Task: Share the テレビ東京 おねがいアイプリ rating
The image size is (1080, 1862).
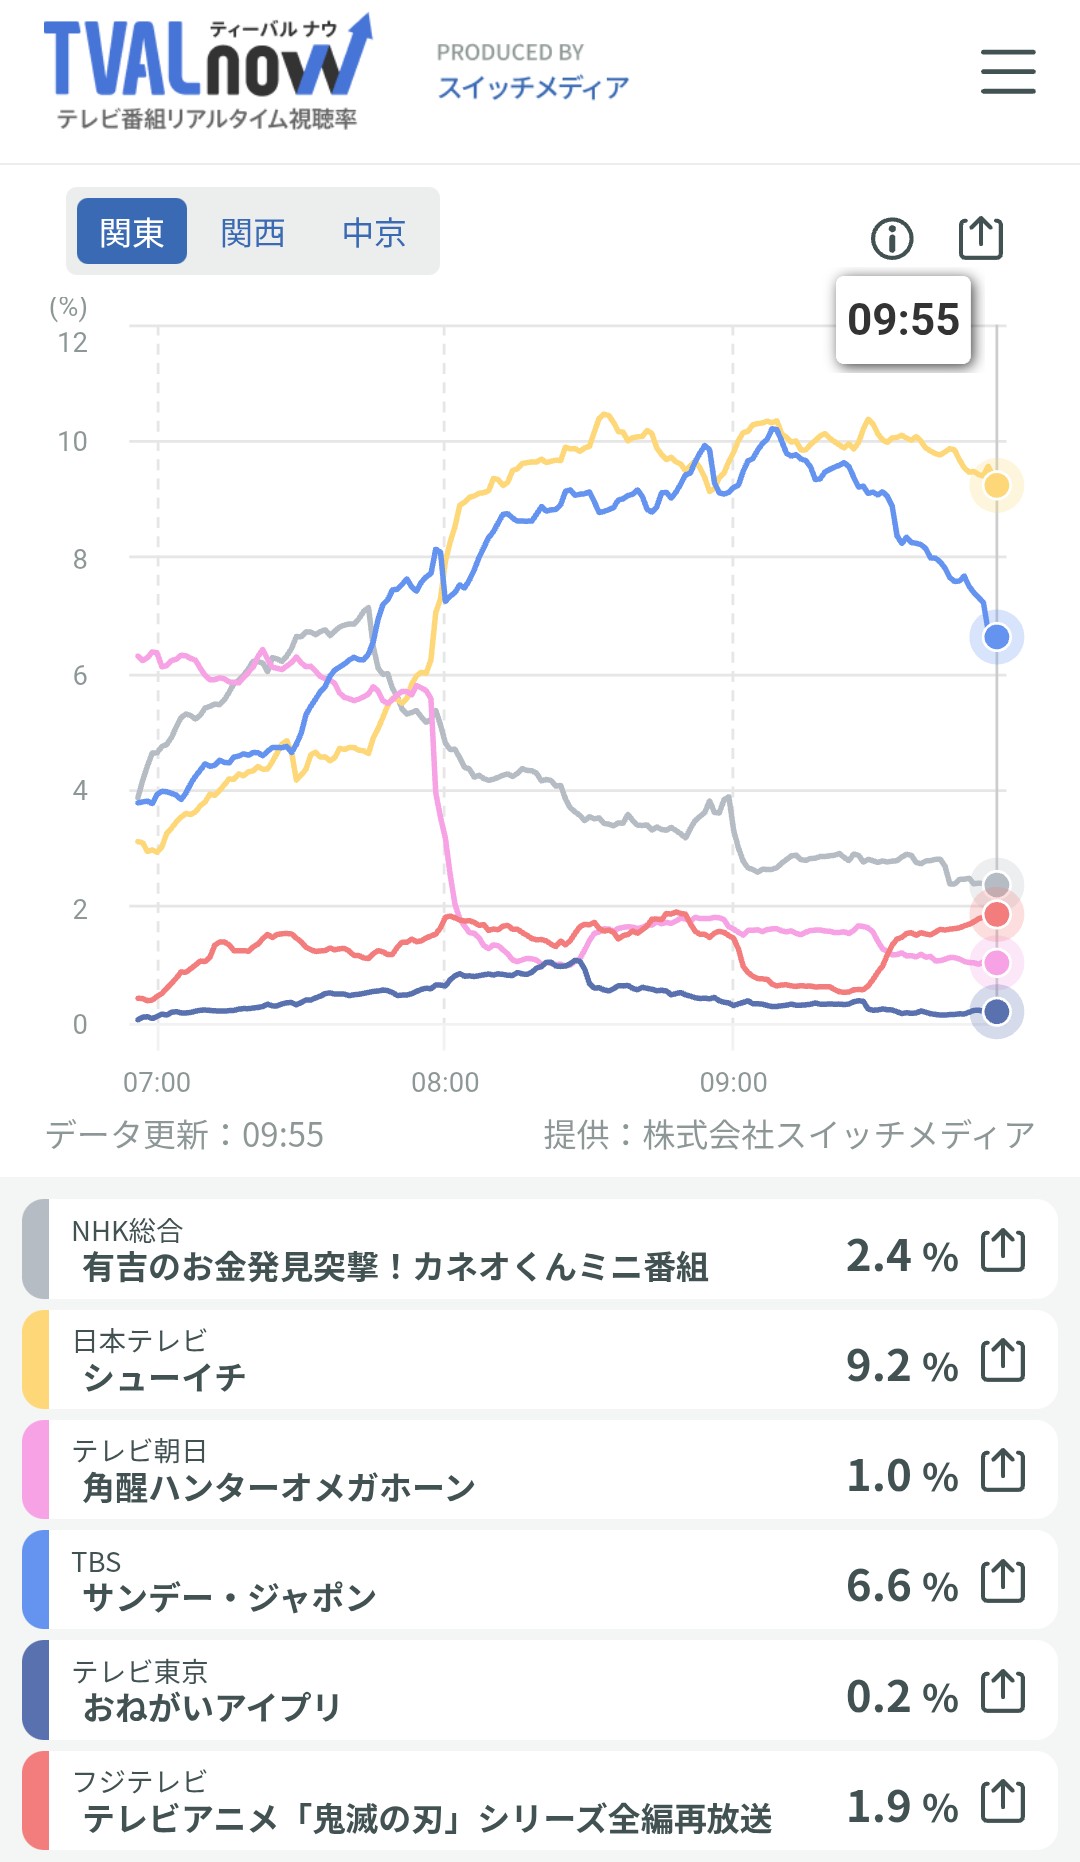Action: click(x=1003, y=1692)
